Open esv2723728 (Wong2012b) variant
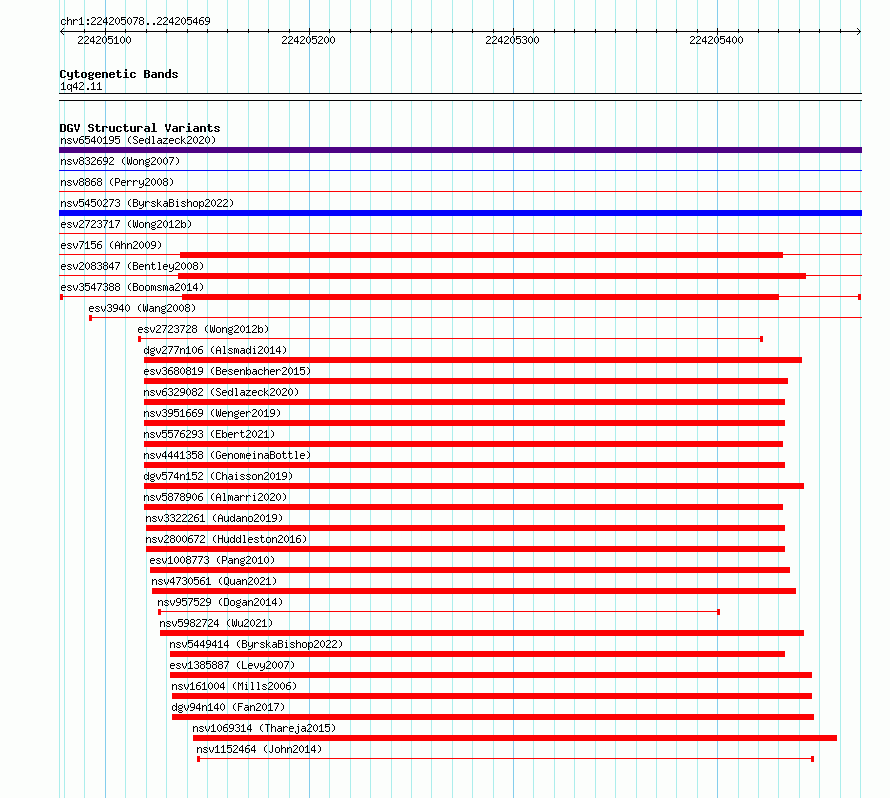 (x=203, y=329)
